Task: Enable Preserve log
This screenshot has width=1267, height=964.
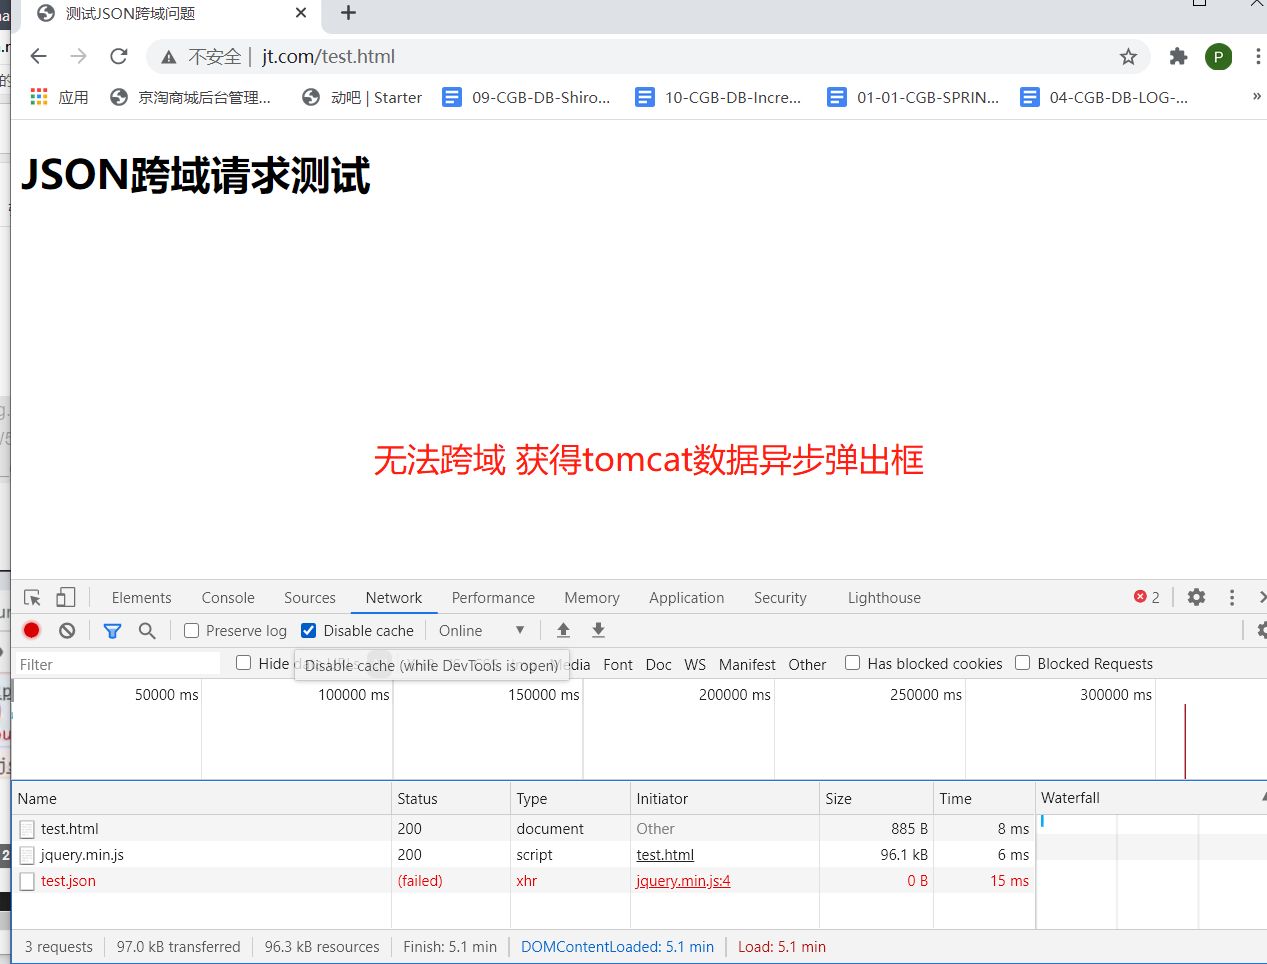Action: tap(190, 630)
